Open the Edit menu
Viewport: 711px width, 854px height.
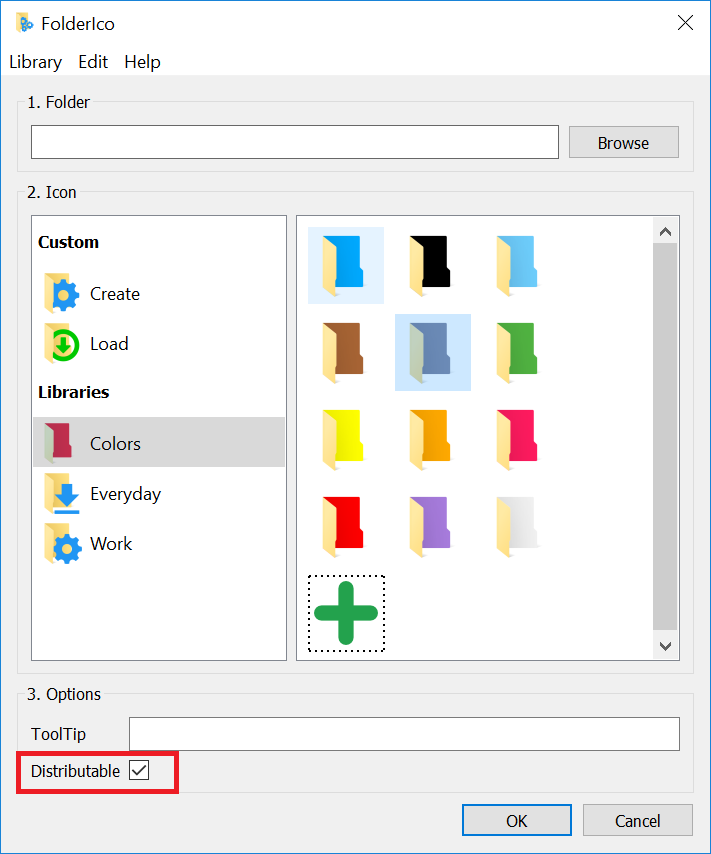click(x=93, y=62)
